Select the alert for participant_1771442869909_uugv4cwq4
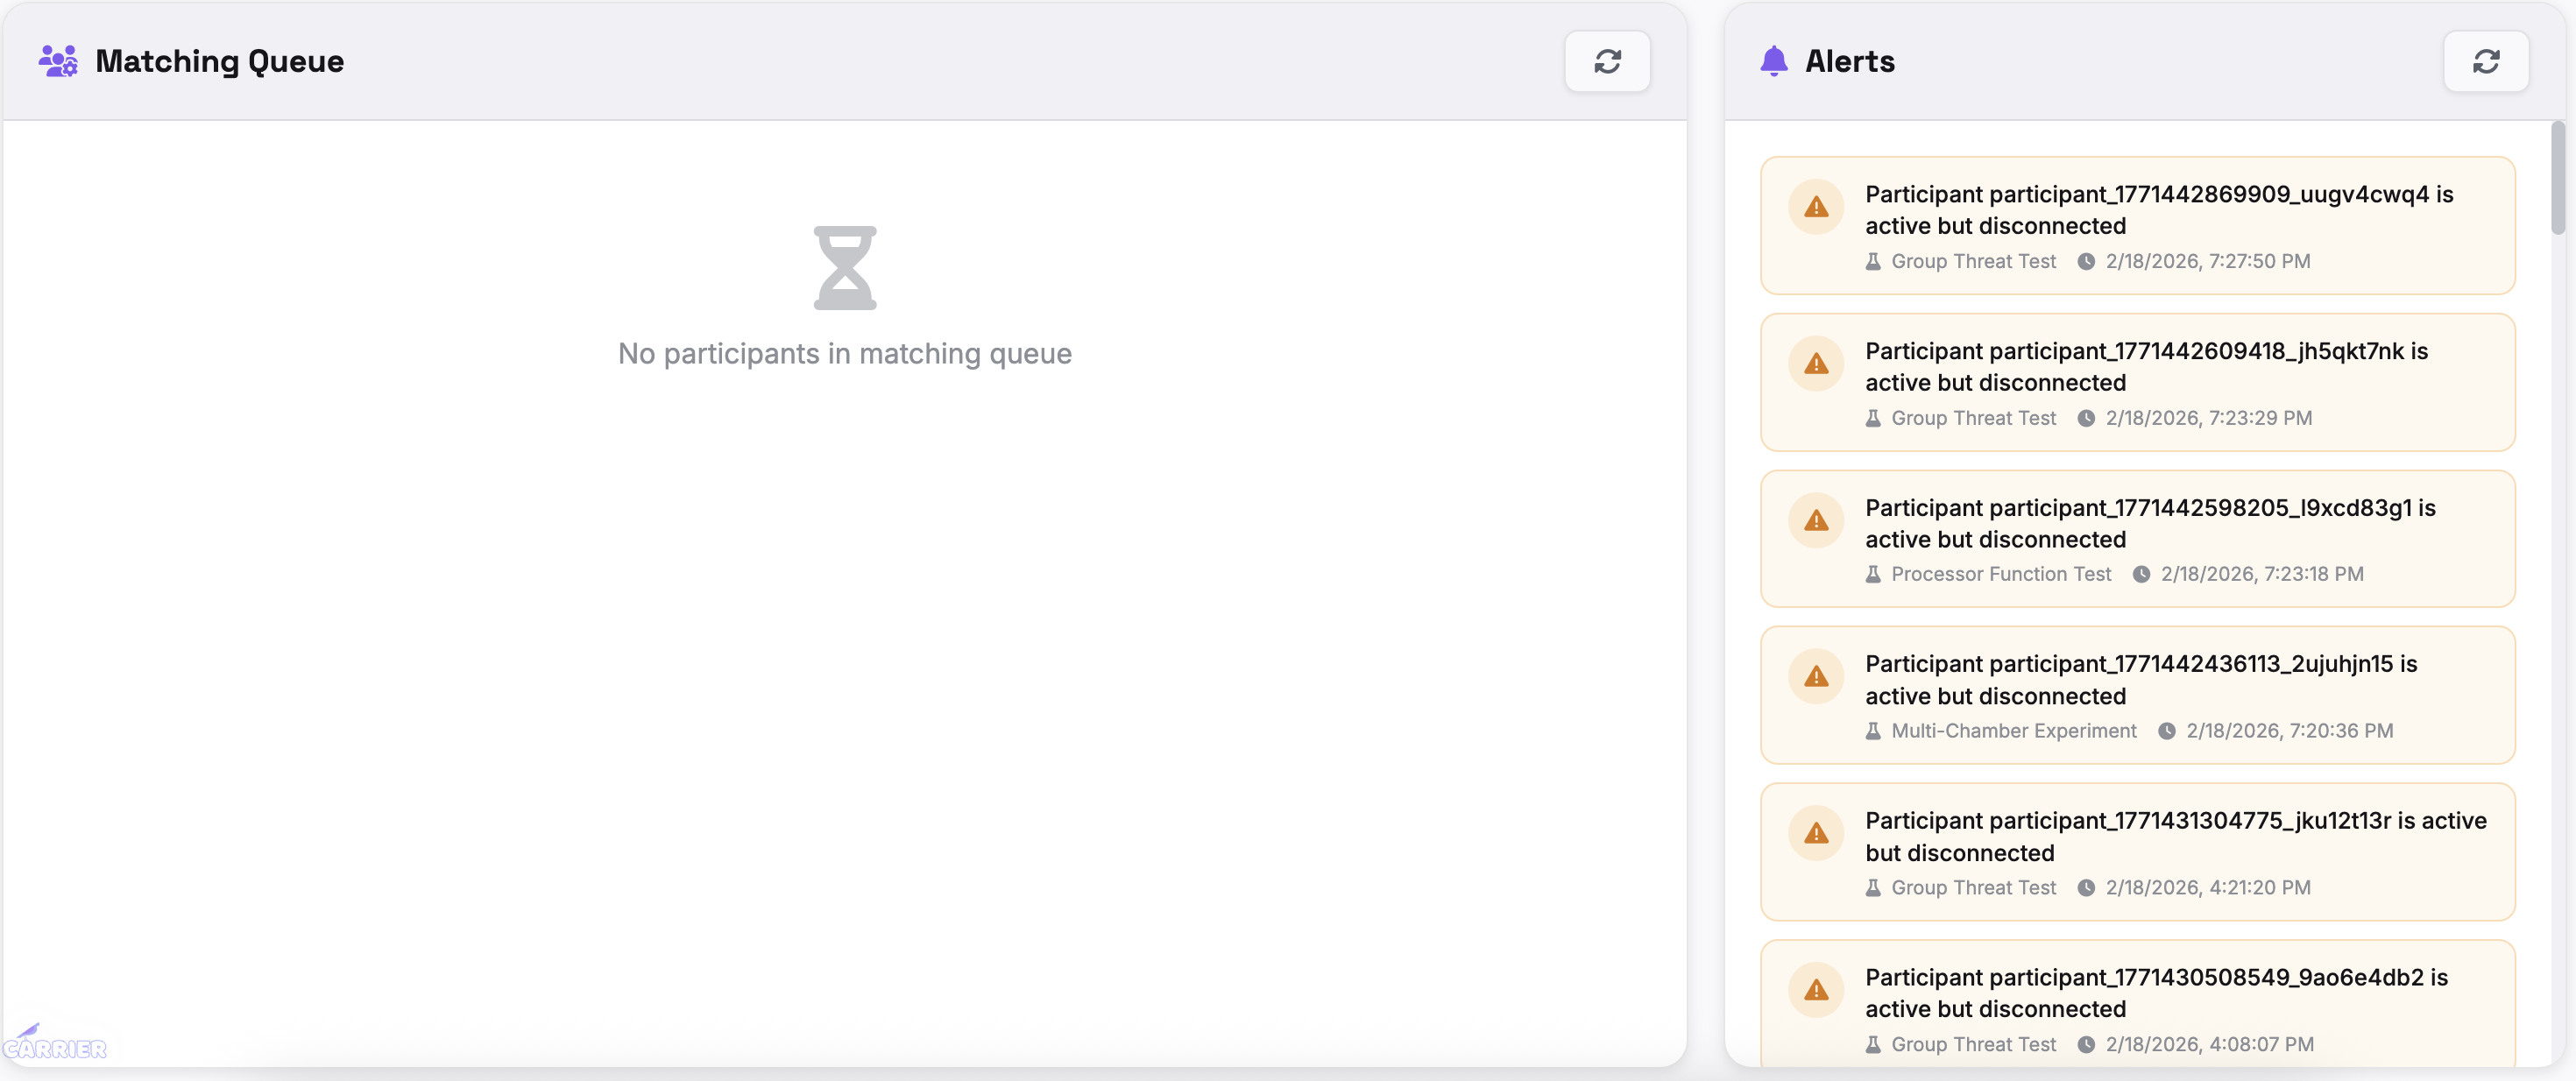This screenshot has height=1081, width=2576. pos(2138,225)
